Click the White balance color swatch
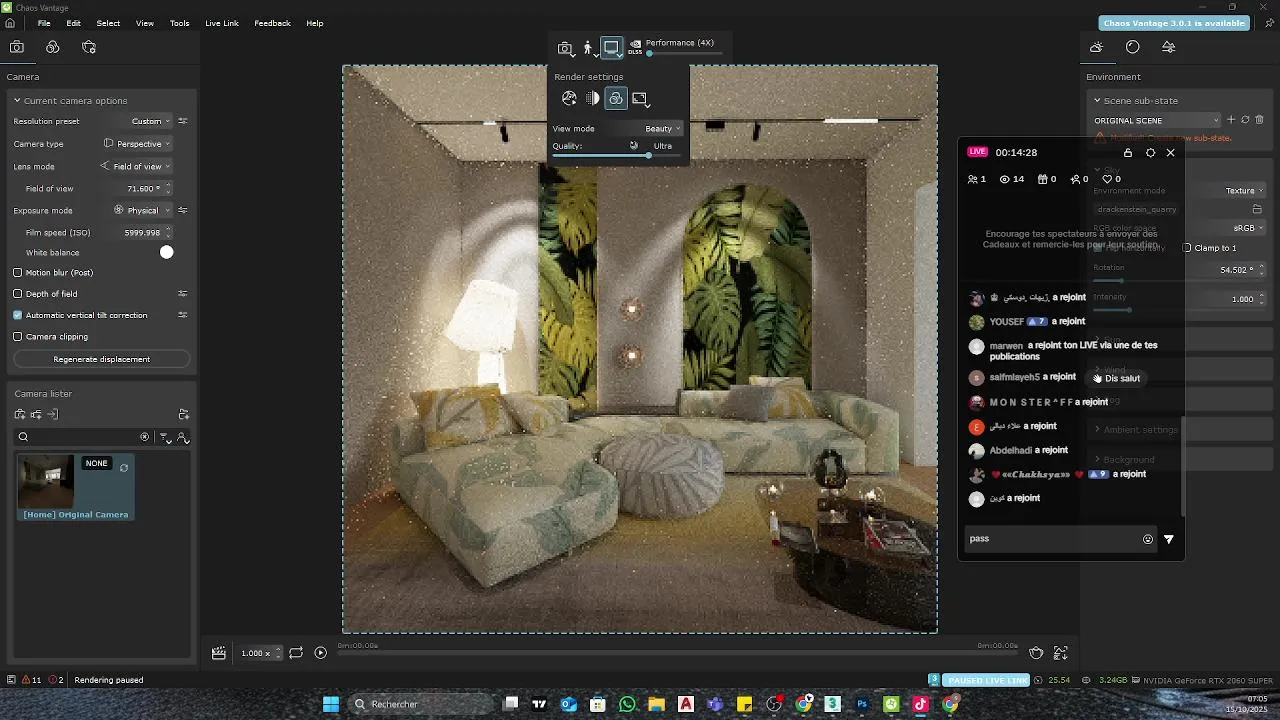The height and width of the screenshot is (720, 1280). (167, 252)
